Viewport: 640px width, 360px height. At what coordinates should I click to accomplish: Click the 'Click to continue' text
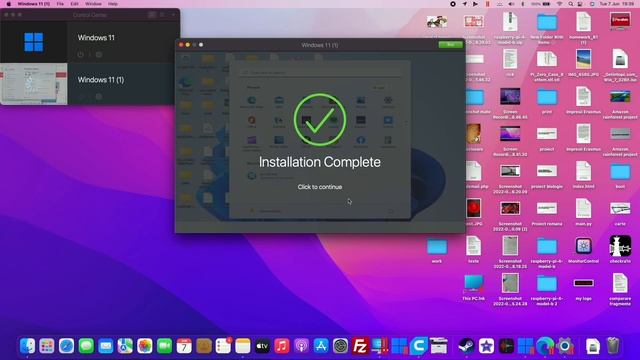[x=320, y=187]
